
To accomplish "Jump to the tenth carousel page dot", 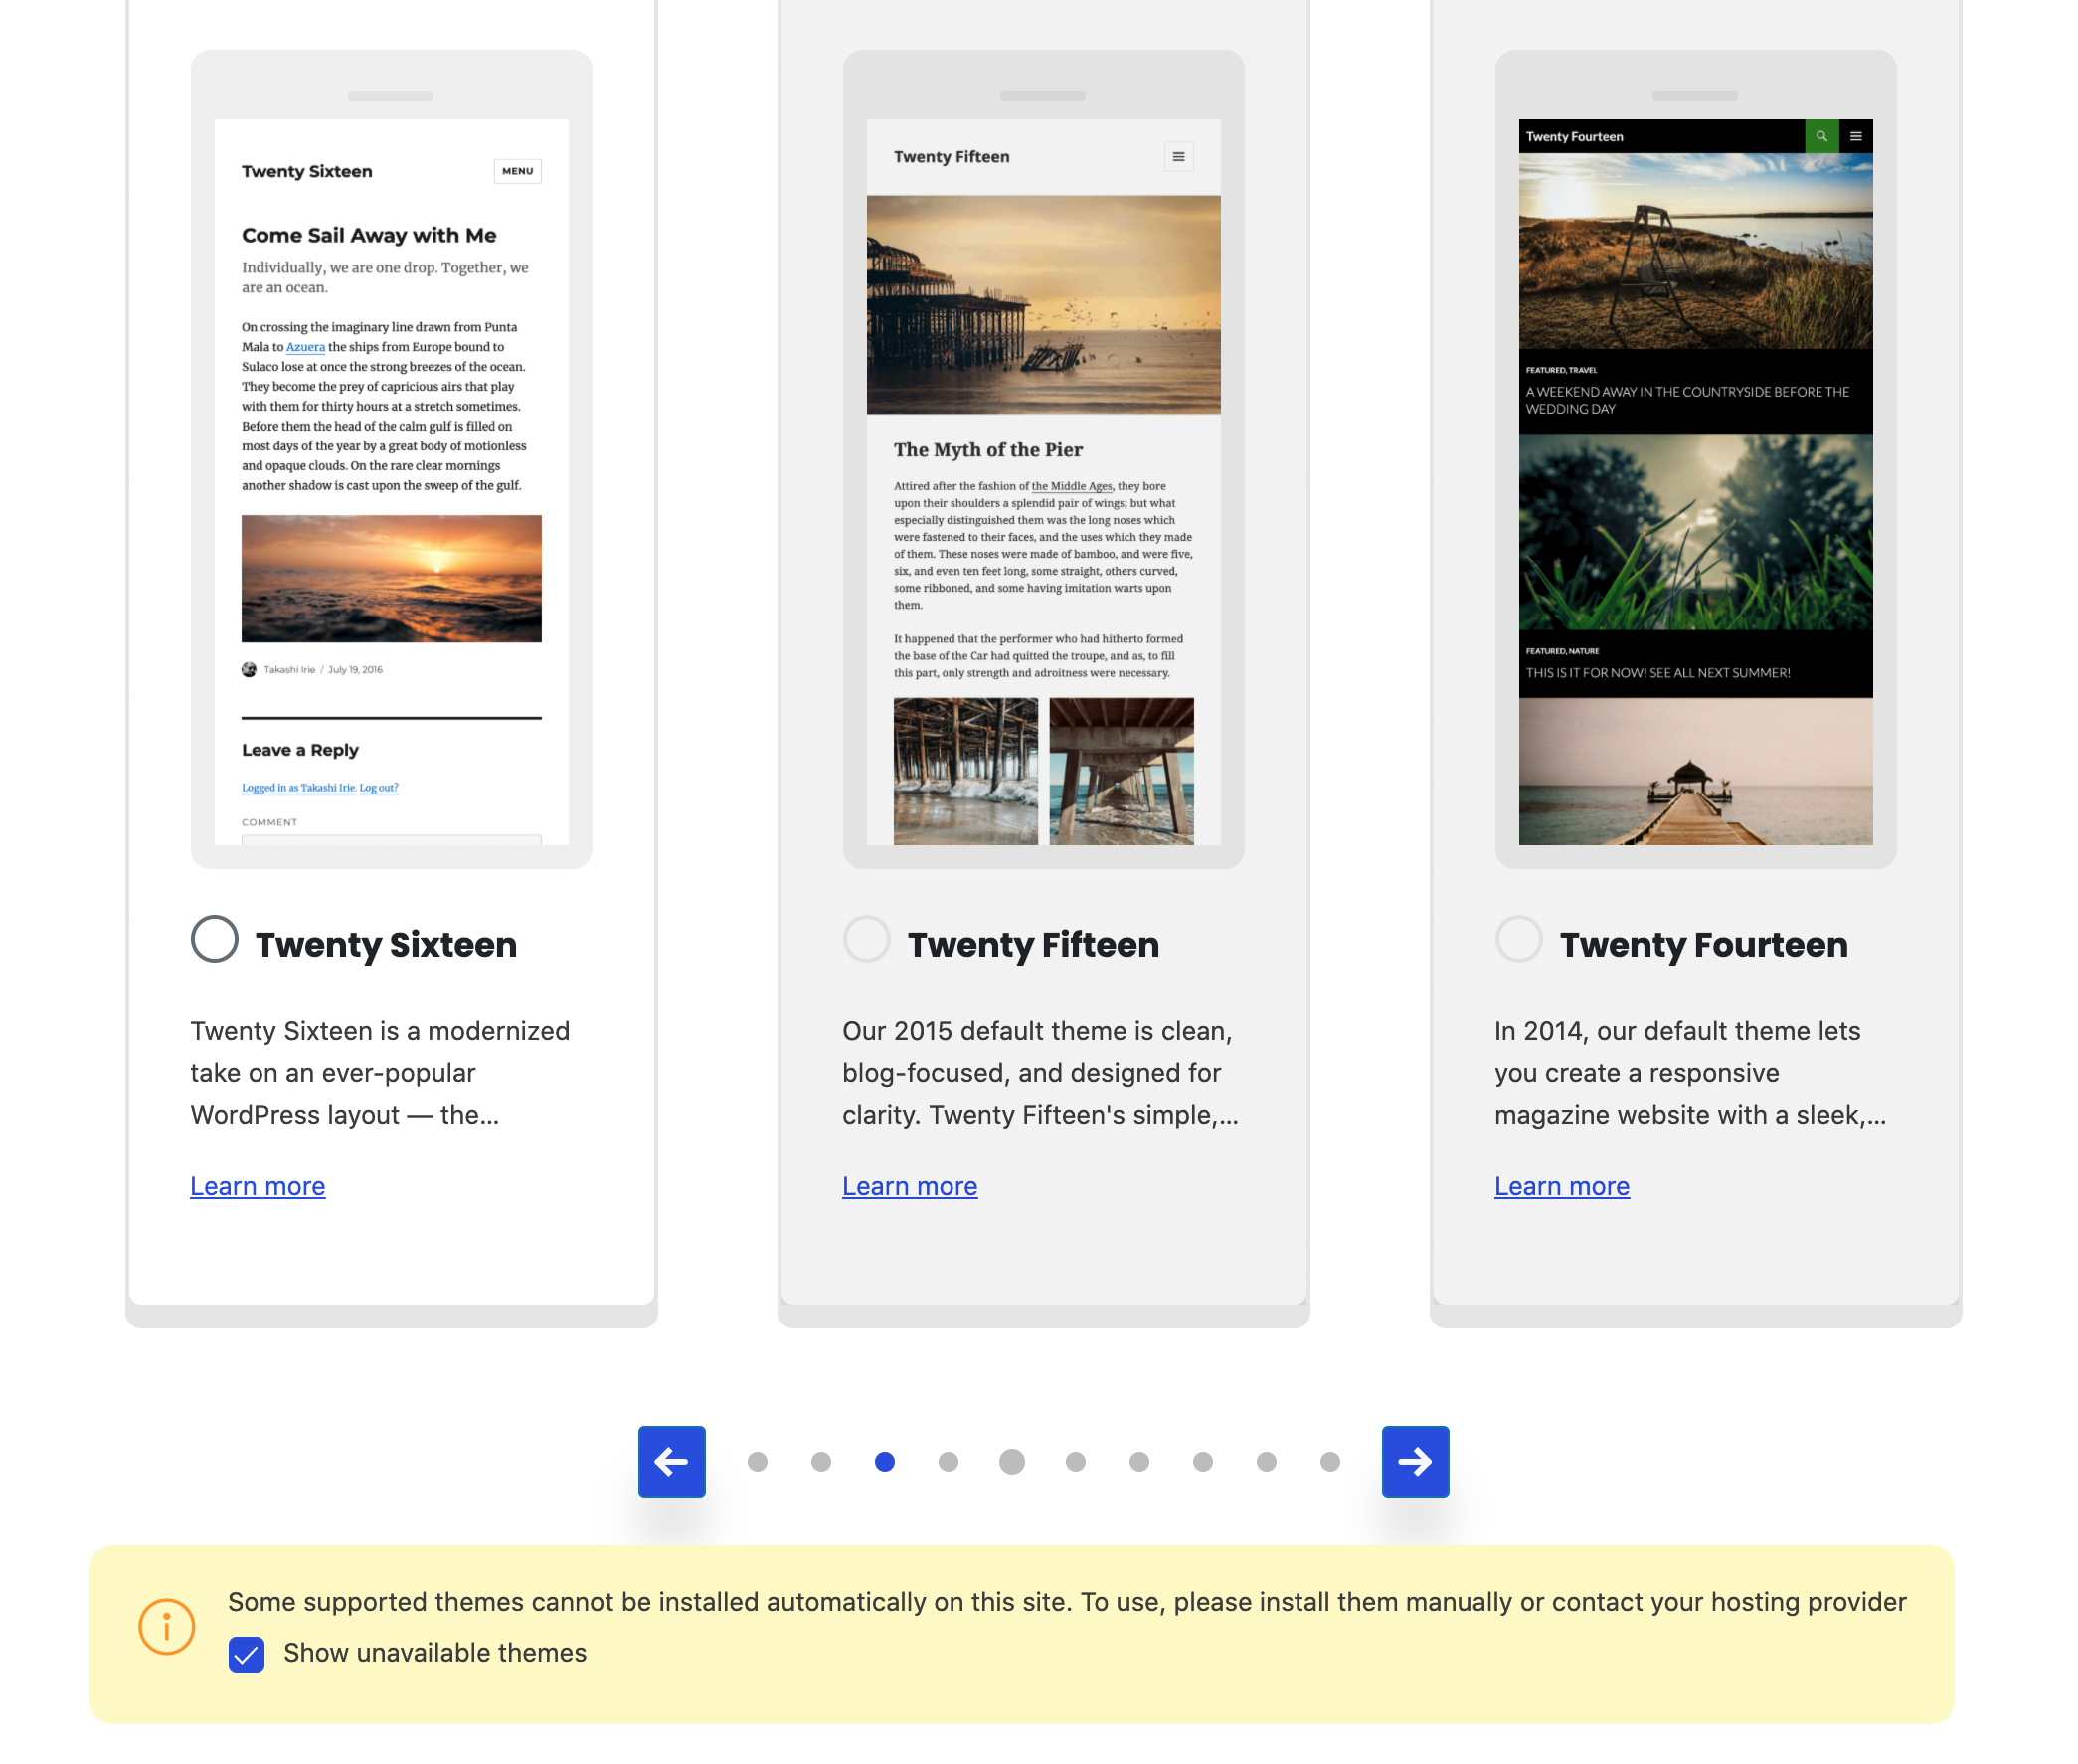I will (1329, 1461).
